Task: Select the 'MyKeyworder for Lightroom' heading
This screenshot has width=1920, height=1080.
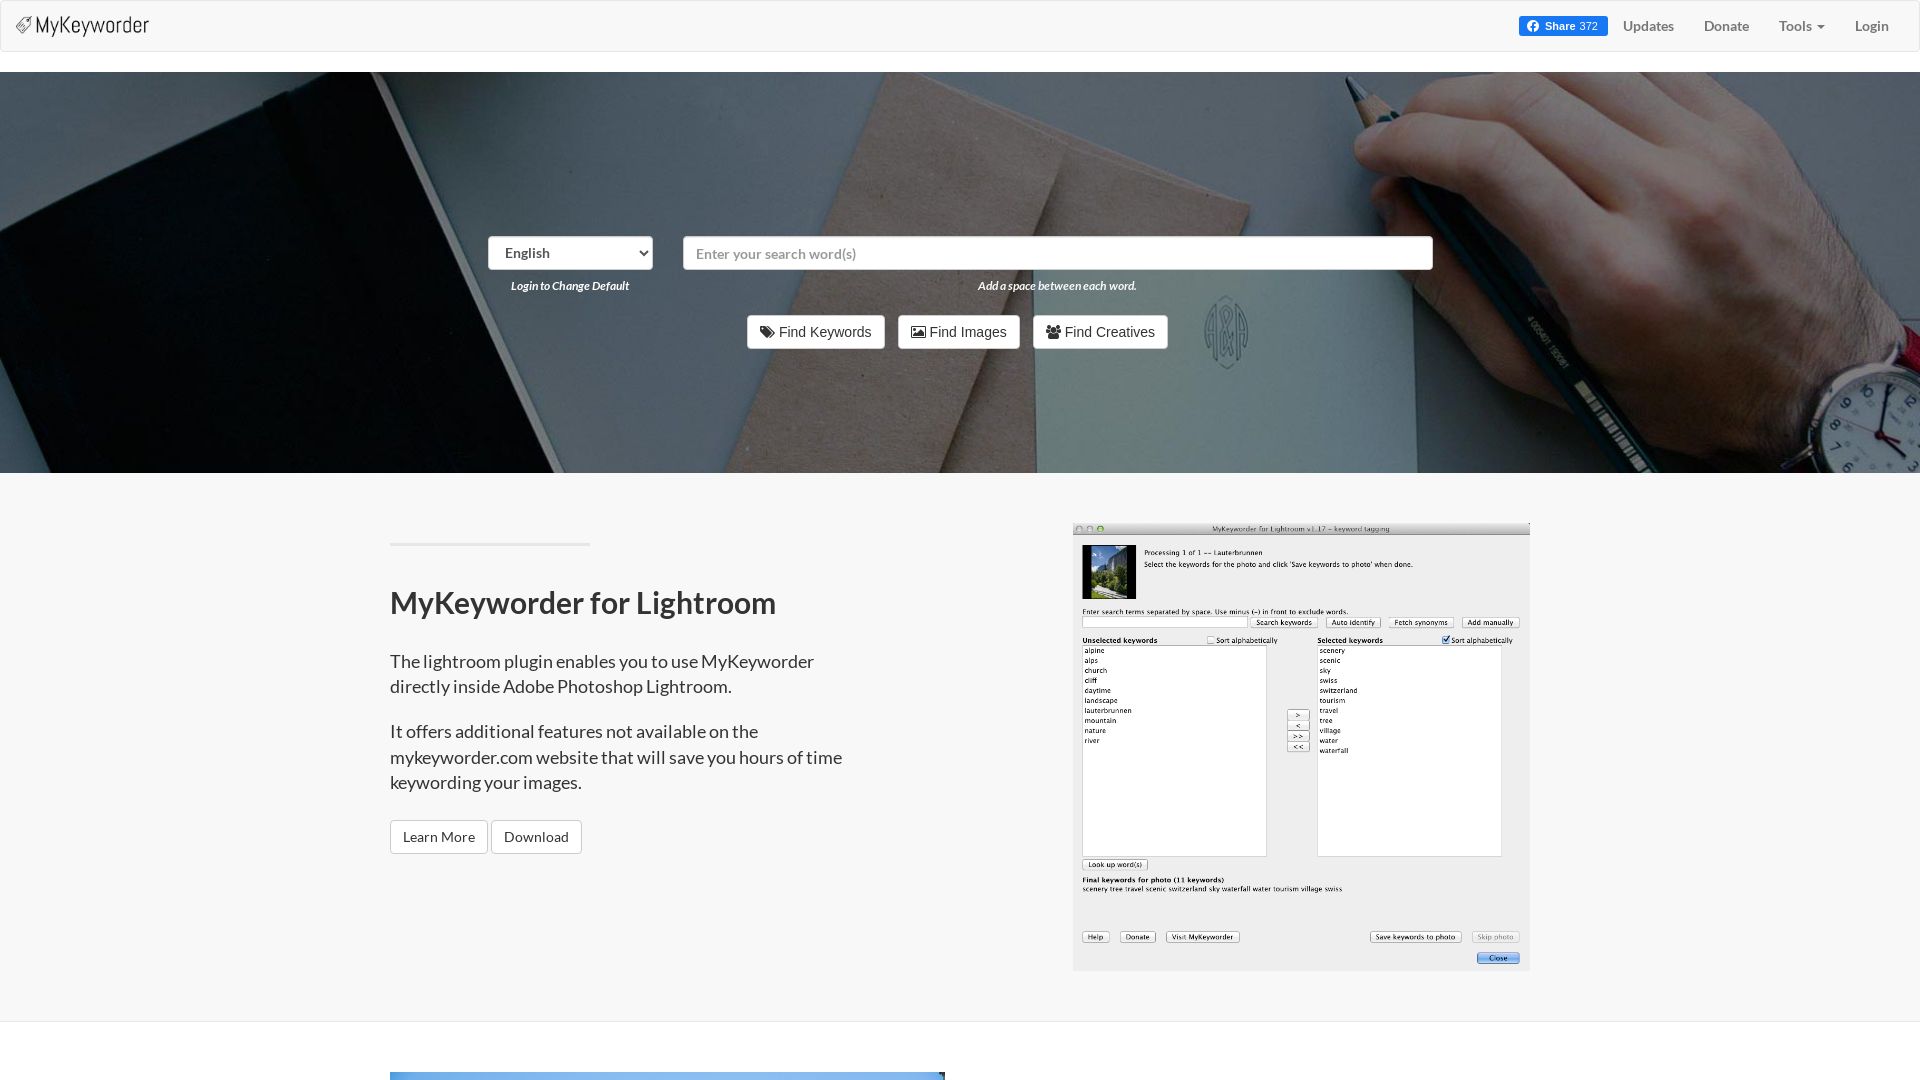Action: pyautogui.click(x=583, y=603)
